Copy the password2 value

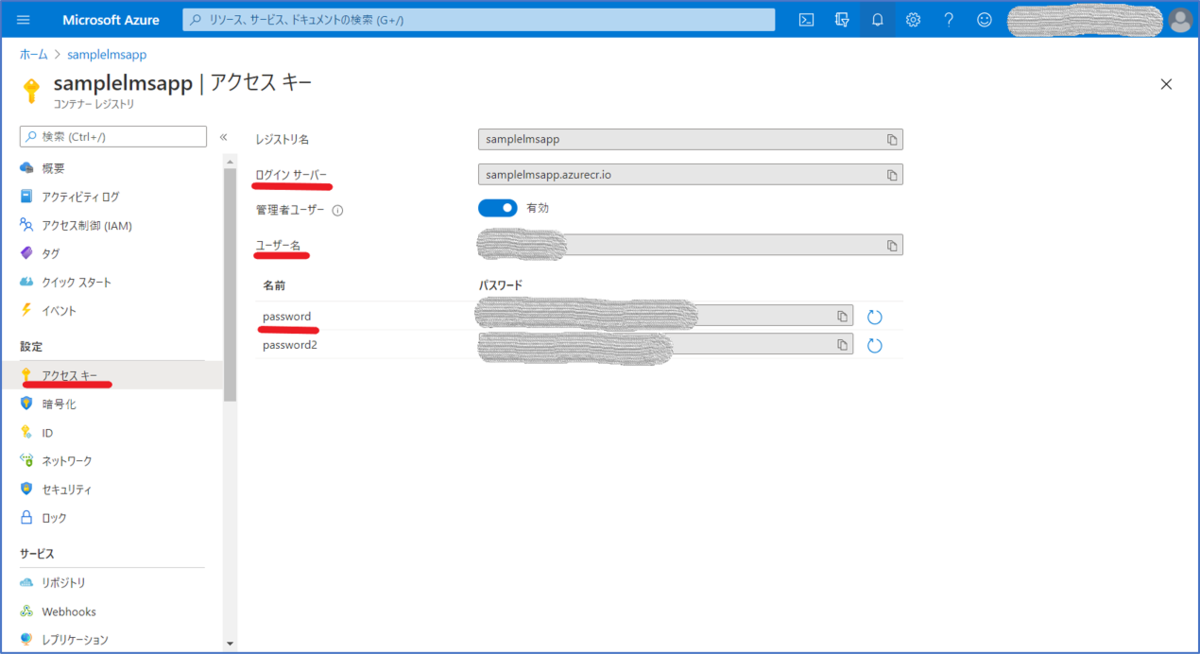click(x=842, y=345)
